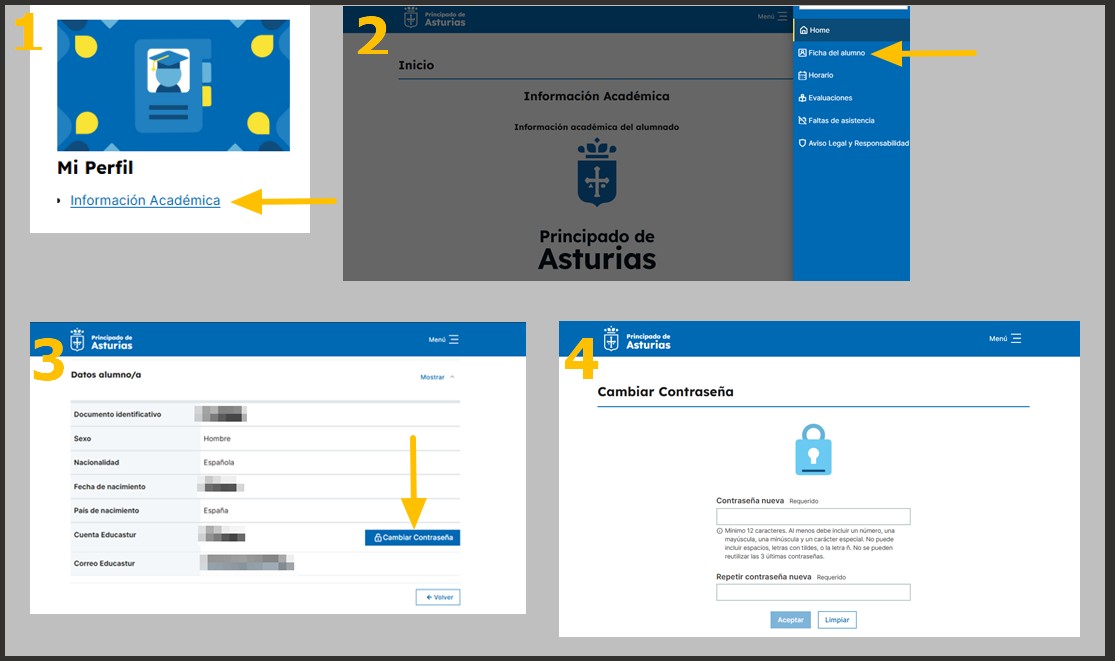Screen dimensions: 1115x661
Task: Open the Menú hamburger on the Datos alumno/a page
Action: pos(444,340)
